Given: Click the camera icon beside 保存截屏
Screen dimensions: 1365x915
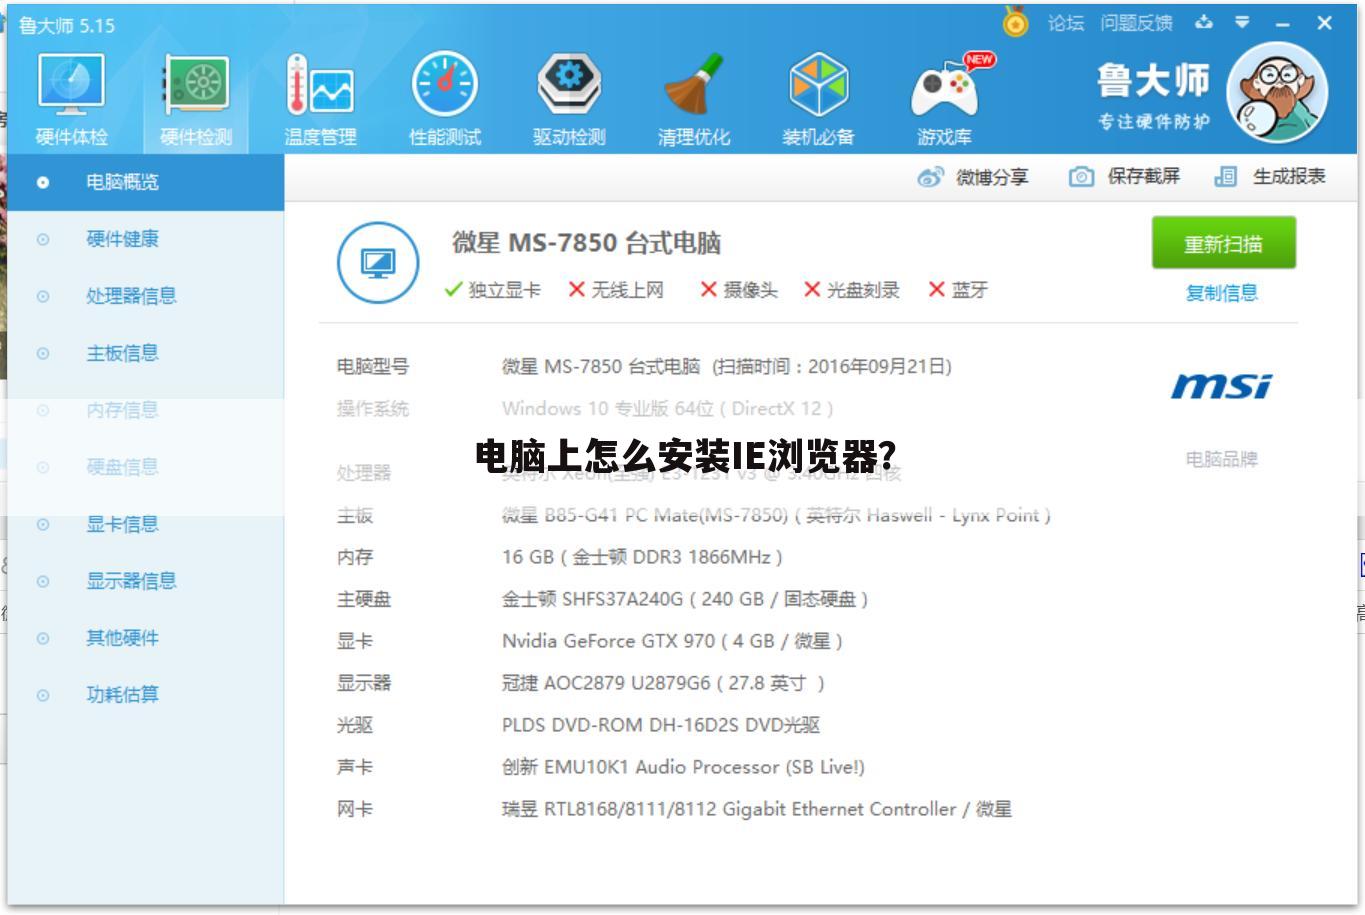Looking at the screenshot, I should [1081, 177].
